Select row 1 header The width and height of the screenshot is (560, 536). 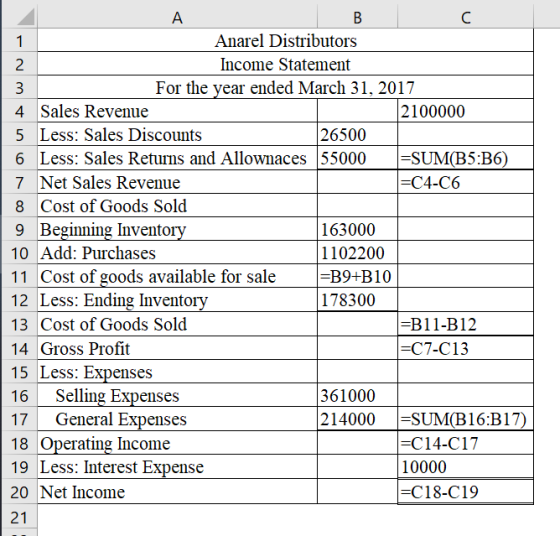click(x=19, y=40)
